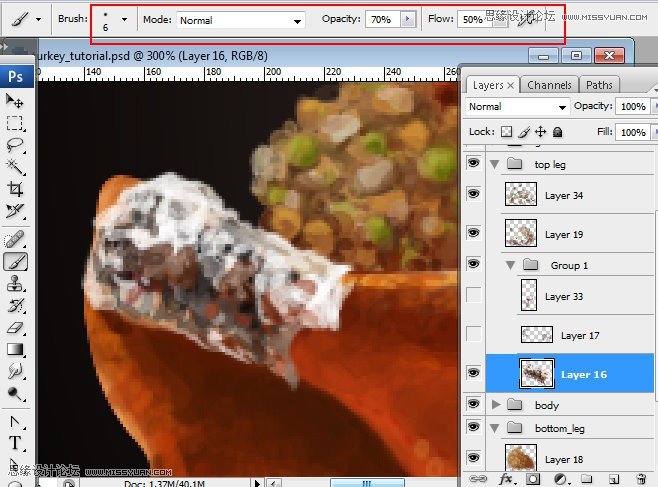Select the Eraser tool
The height and width of the screenshot is (487, 658).
pyautogui.click(x=15, y=327)
